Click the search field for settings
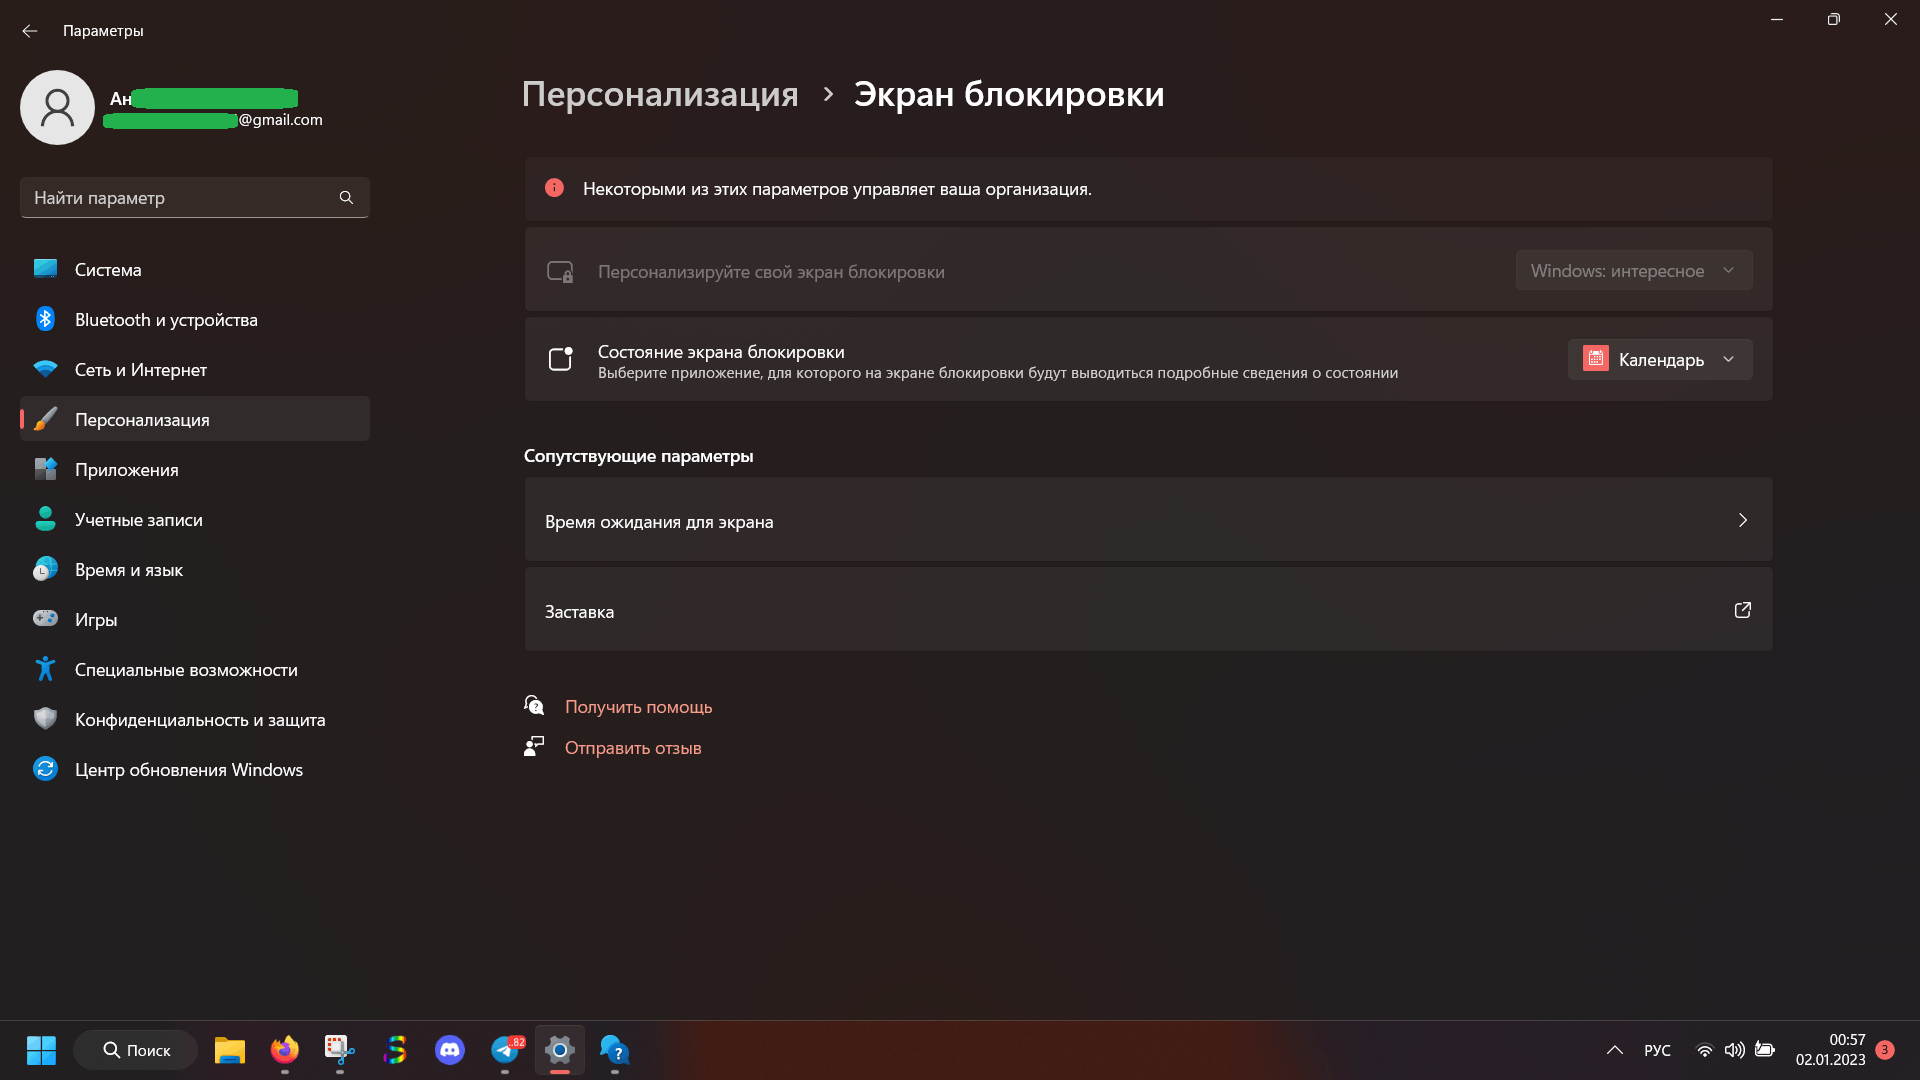 click(193, 198)
